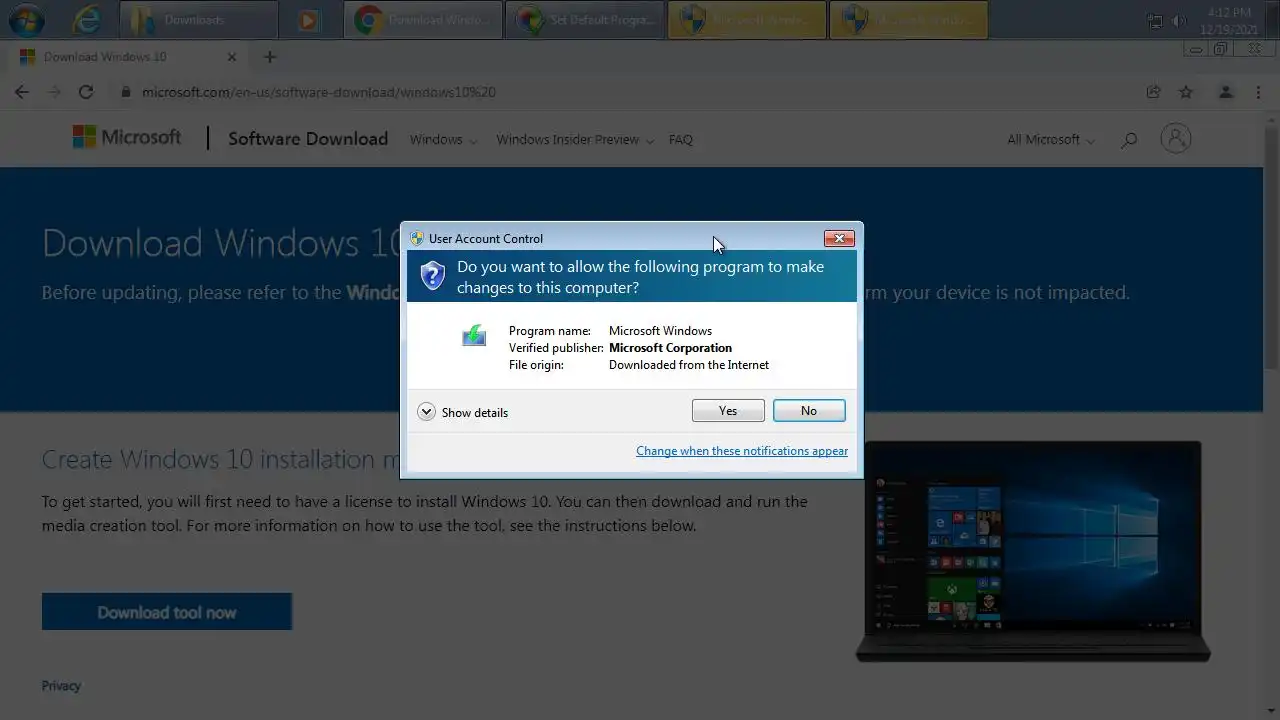Click the second shield taskbar button
The image size is (1280, 720).
[909, 19]
